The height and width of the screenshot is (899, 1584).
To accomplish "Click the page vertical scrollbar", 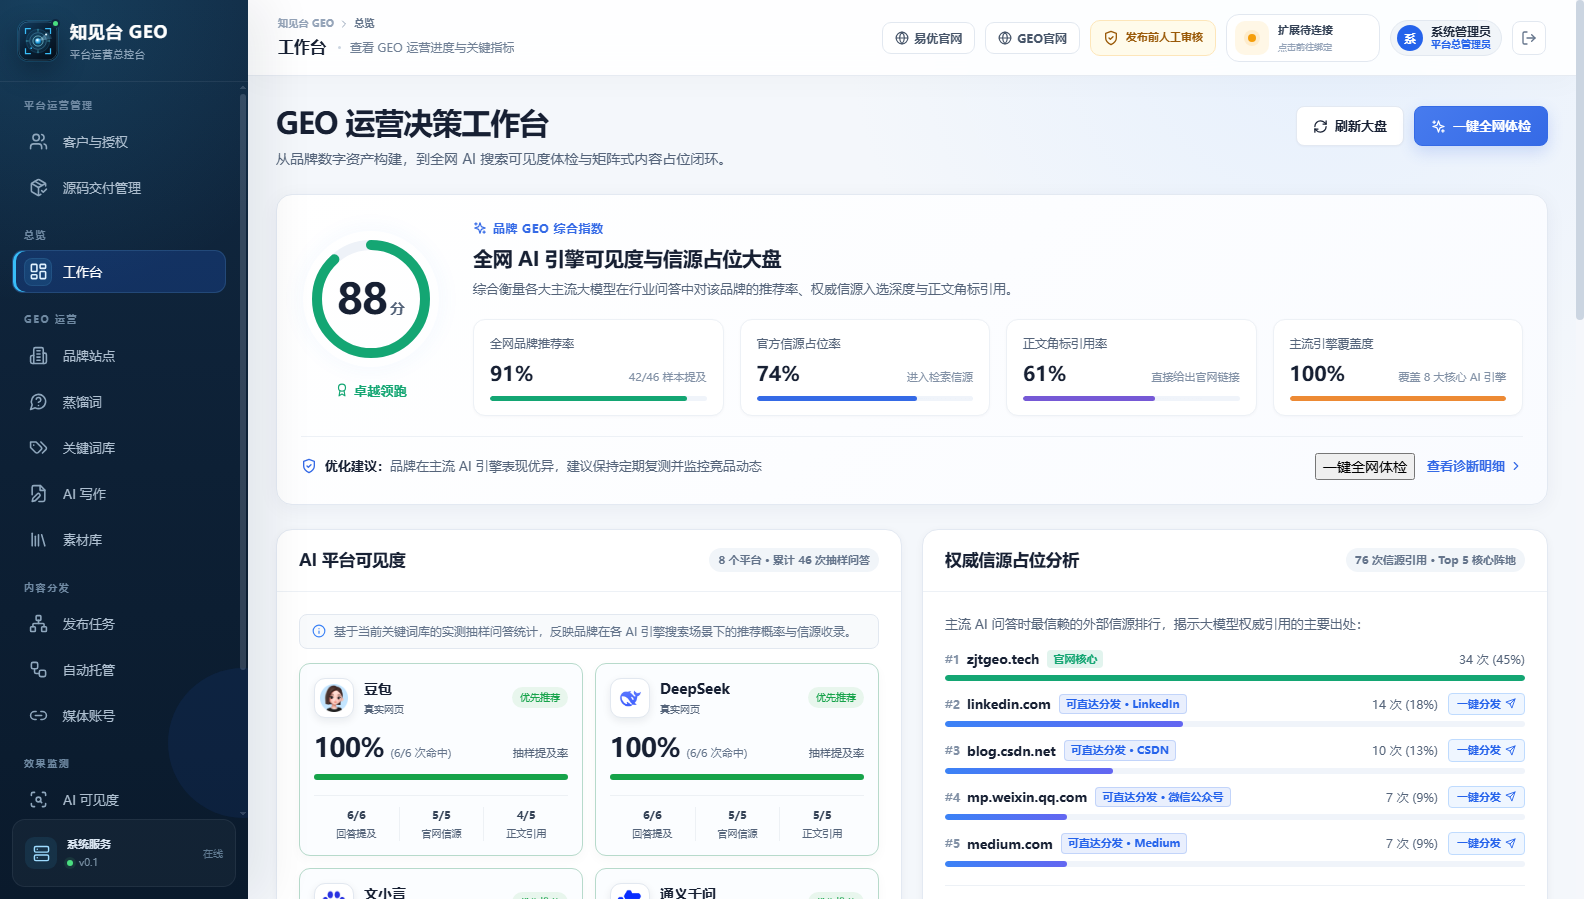I will pyautogui.click(x=1579, y=160).
